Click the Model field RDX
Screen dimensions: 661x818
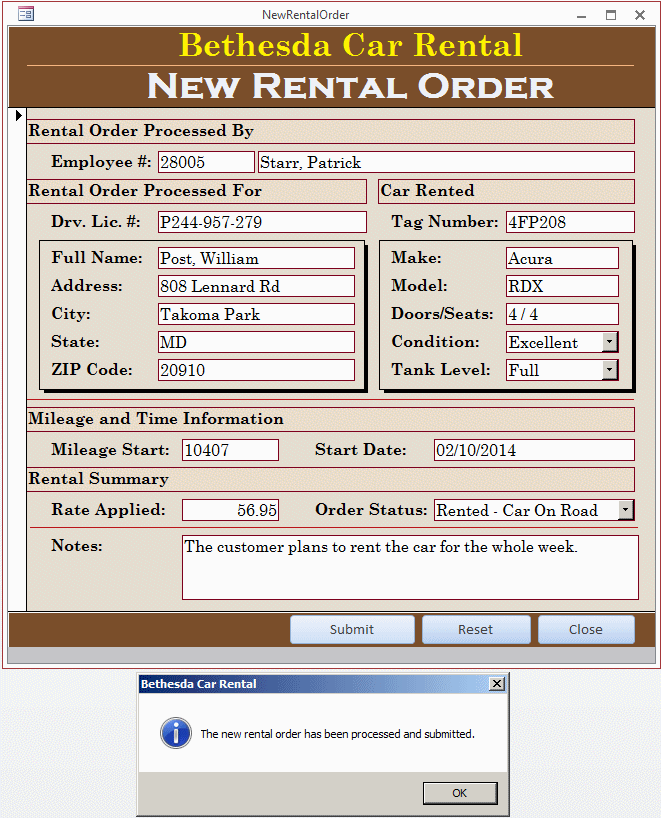[562, 286]
